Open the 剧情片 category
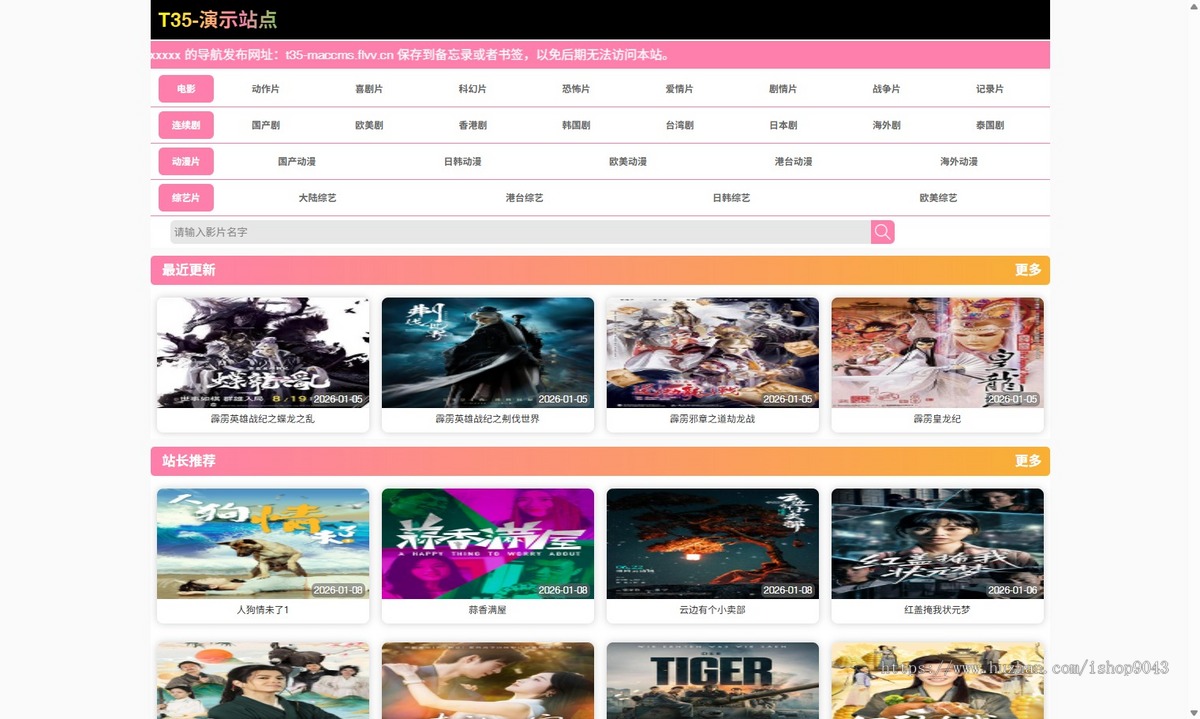 783,89
